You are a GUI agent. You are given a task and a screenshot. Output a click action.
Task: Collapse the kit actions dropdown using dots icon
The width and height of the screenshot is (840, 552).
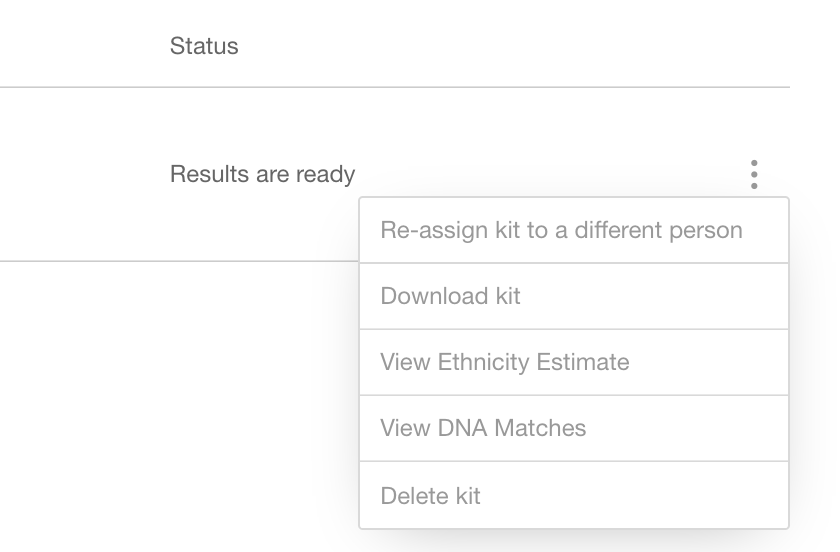tap(754, 174)
